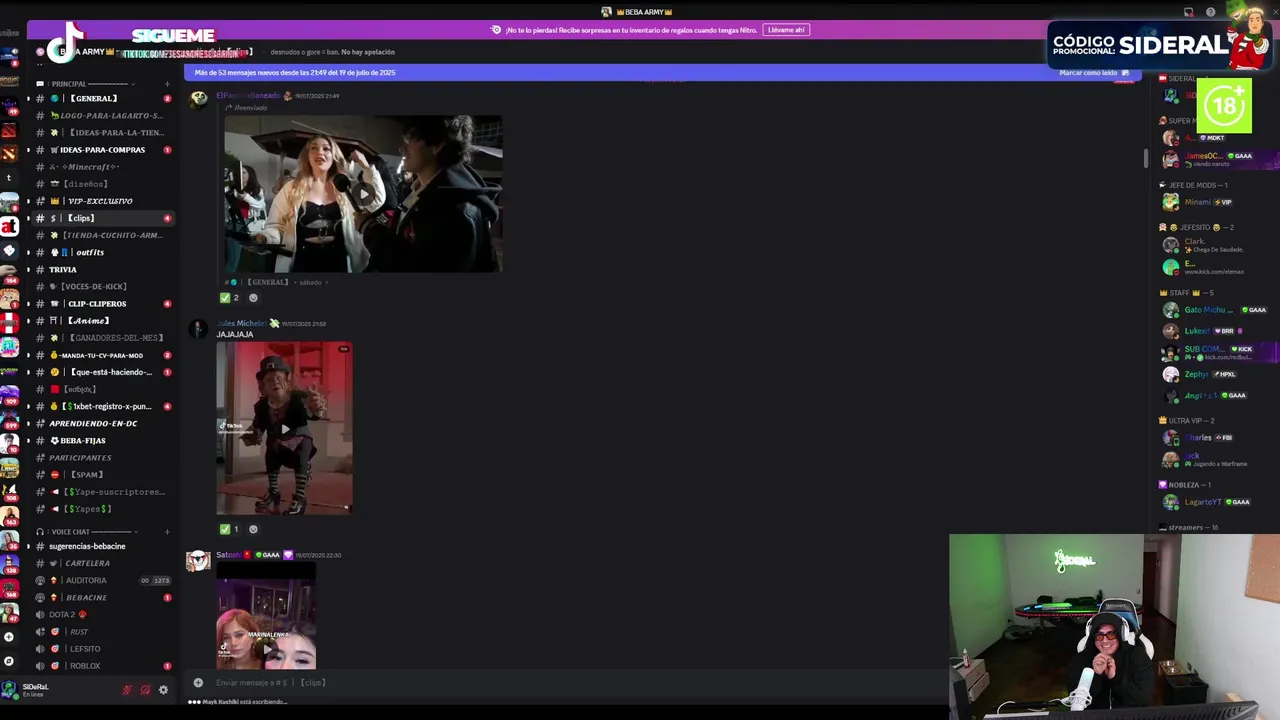Open Satoshi's username profile
This screenshot has height=720, width=1280.
click(x=229, y=555)
